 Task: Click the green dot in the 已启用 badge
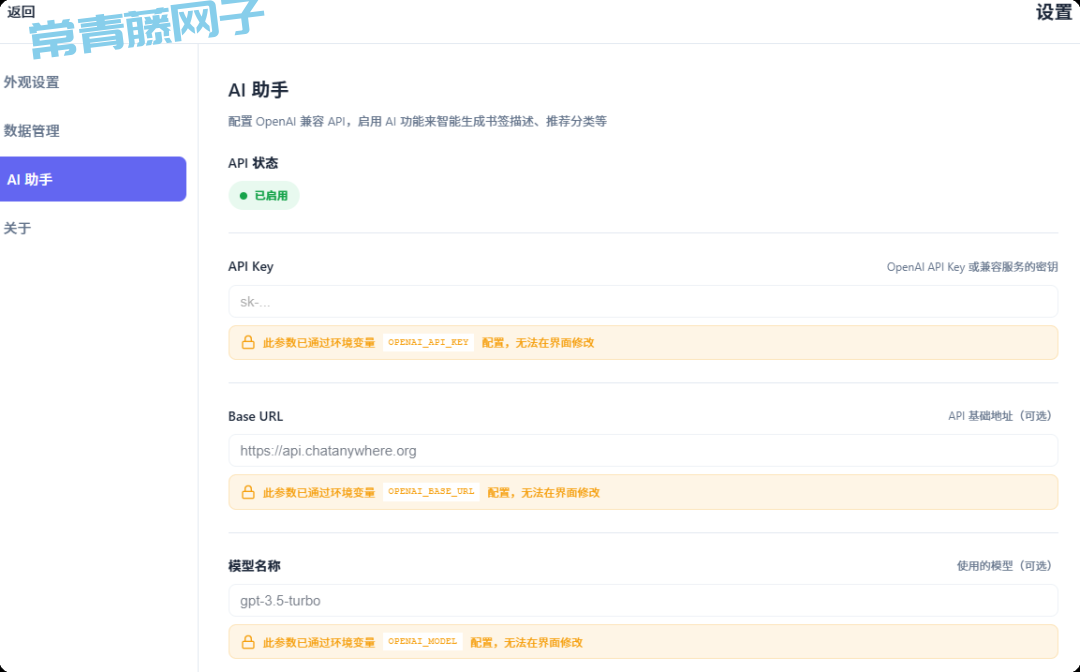pos(243,196)
